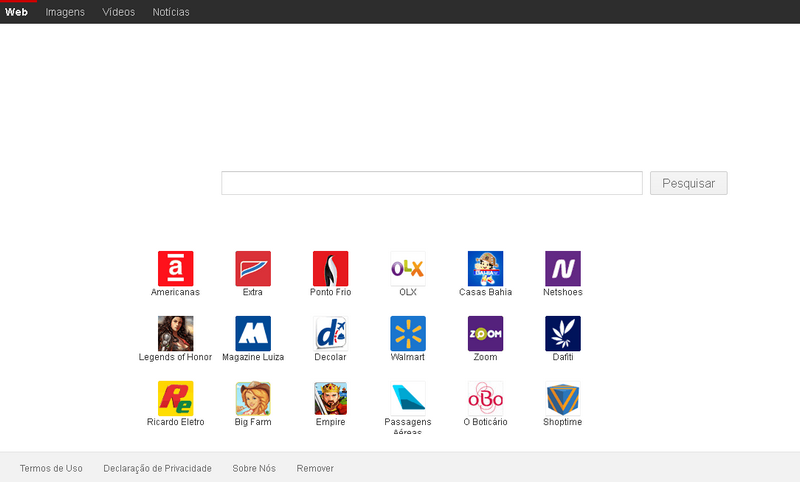Screen dimensions: 800x482
Task: Click the Americanas text label
Action: point(176,292)
